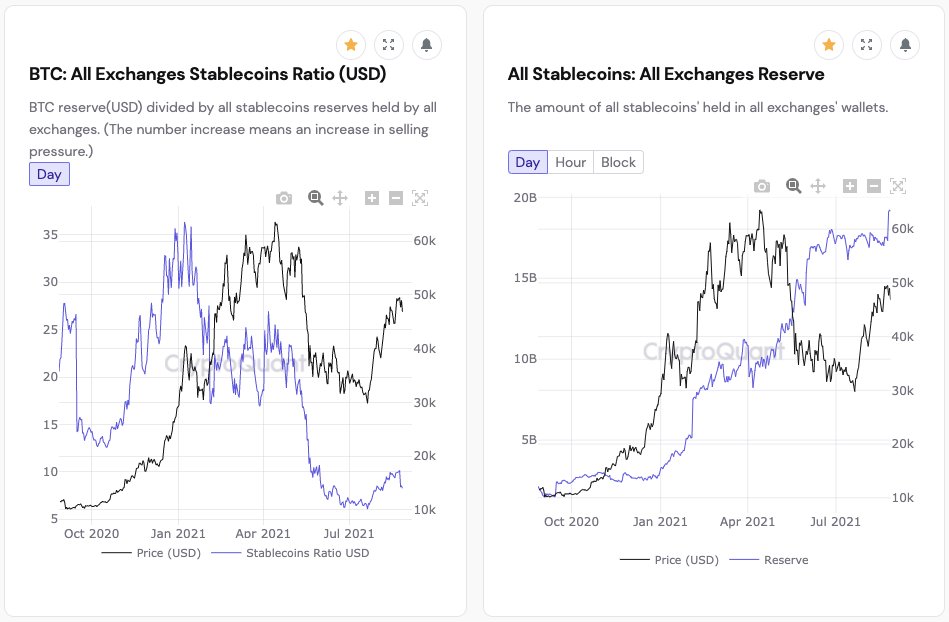Click the bell icon on Reserve chart
The width and height of the screenshot is (949, 622).
coord(905,45)
